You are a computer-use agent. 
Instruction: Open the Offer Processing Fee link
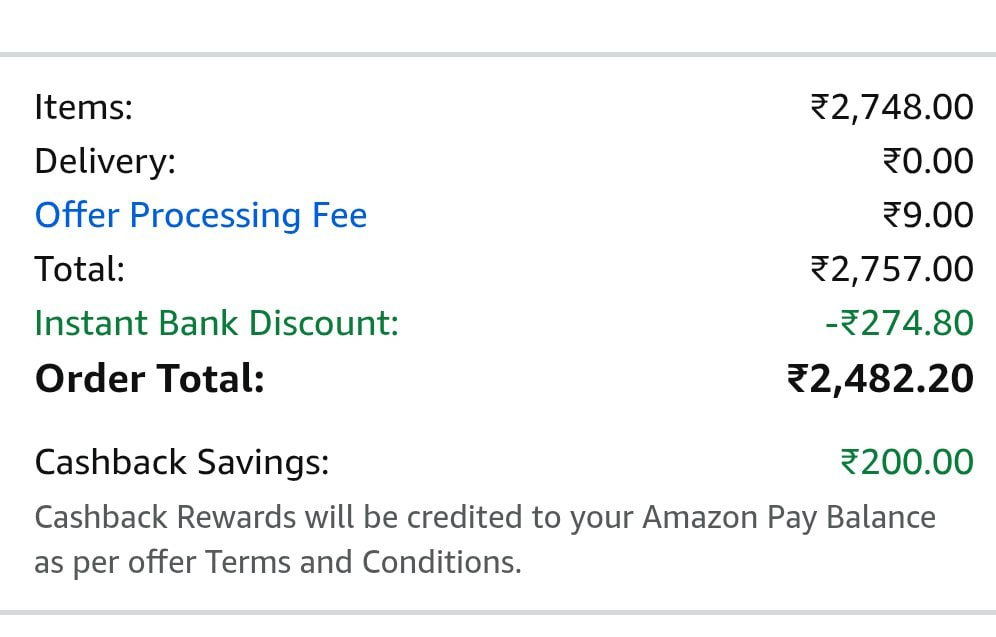200,215
